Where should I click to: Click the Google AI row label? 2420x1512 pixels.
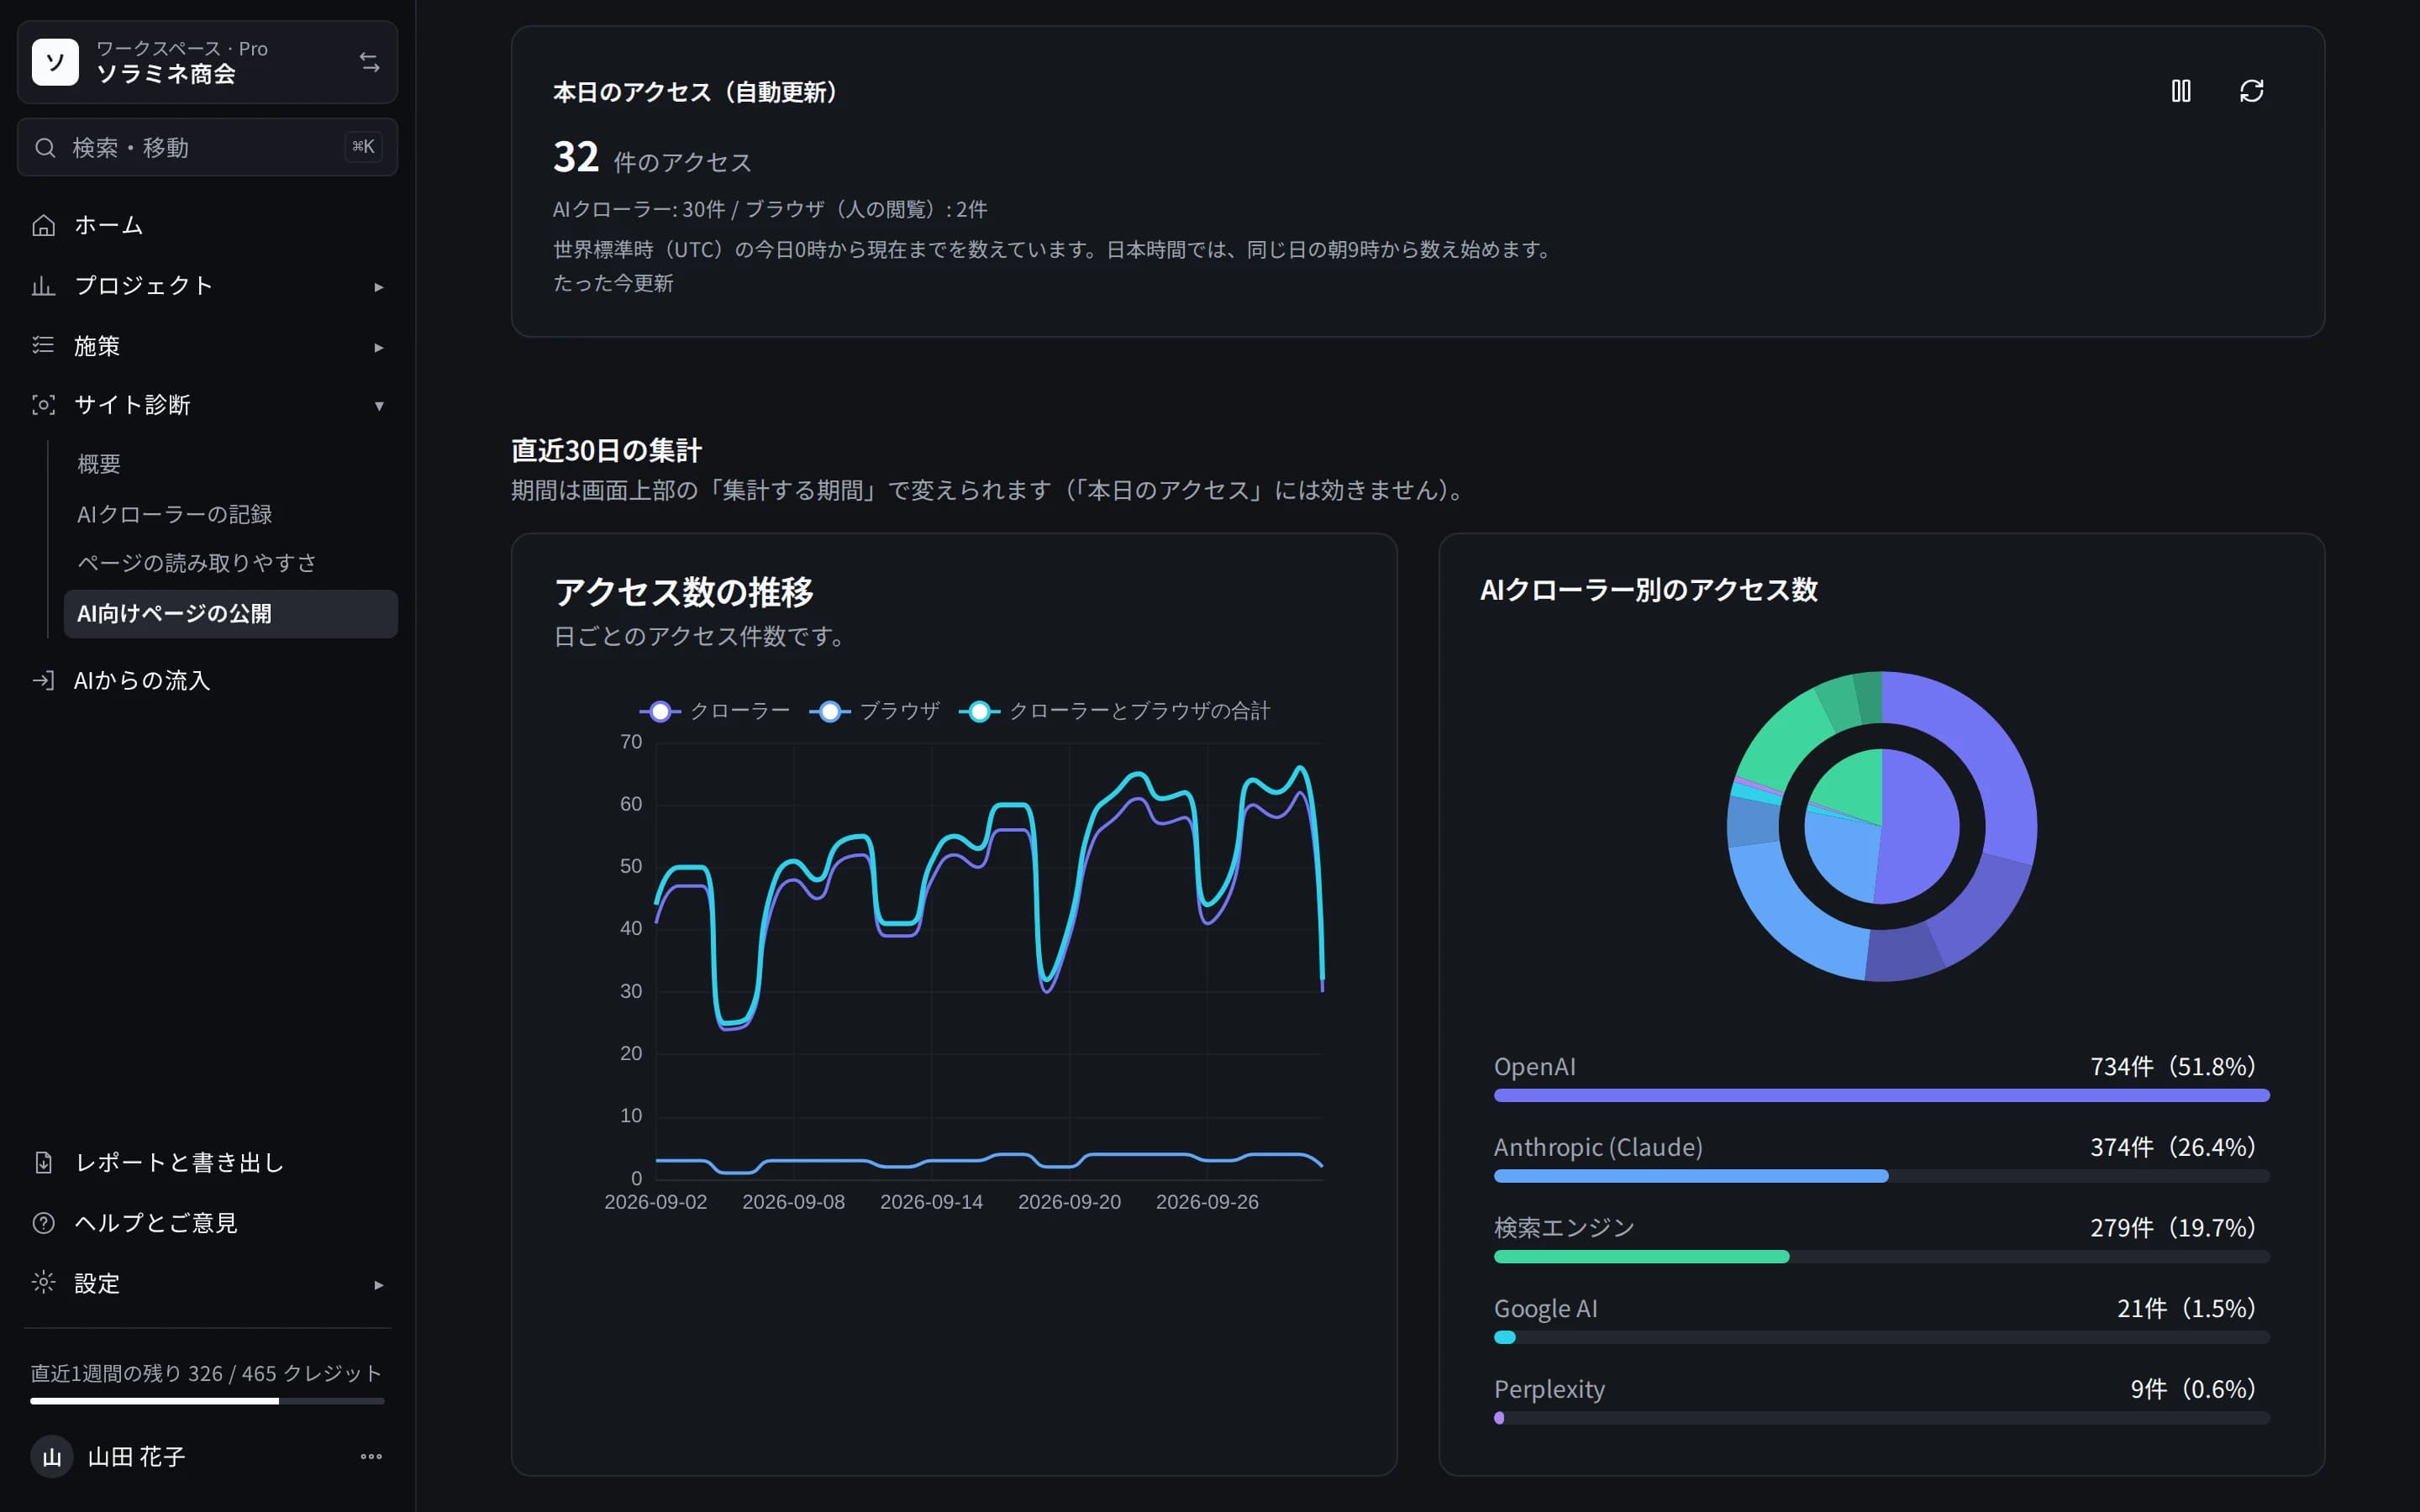1545,1309
